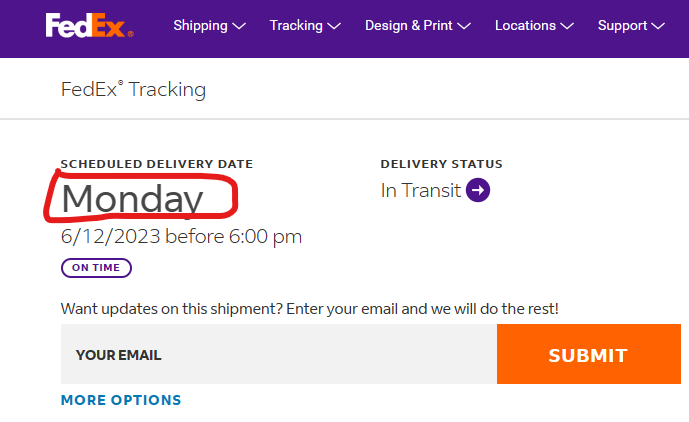Click the purple In Transit arrow icon
This screenshot has width=689, height=422.
click(x=478, y=190)
